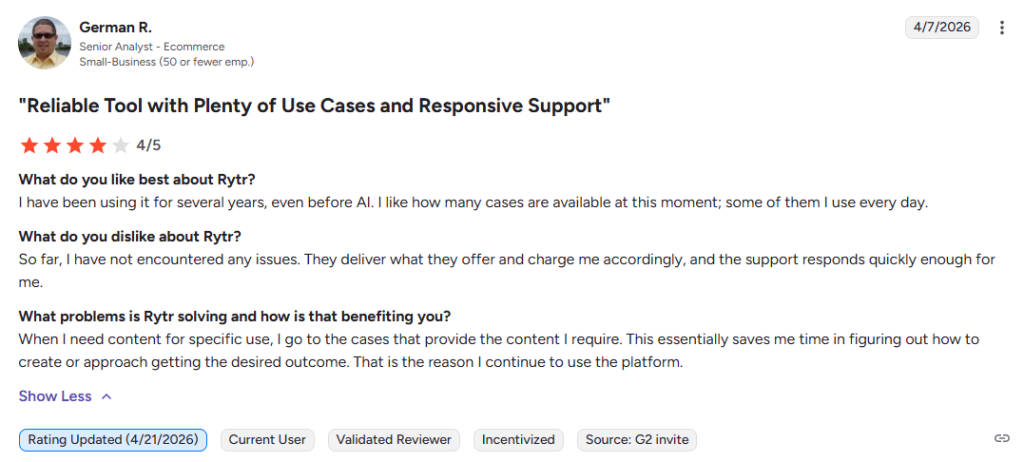Click the first red rating star
Viewport: 1024px width, 462px height.
[29, 145]
